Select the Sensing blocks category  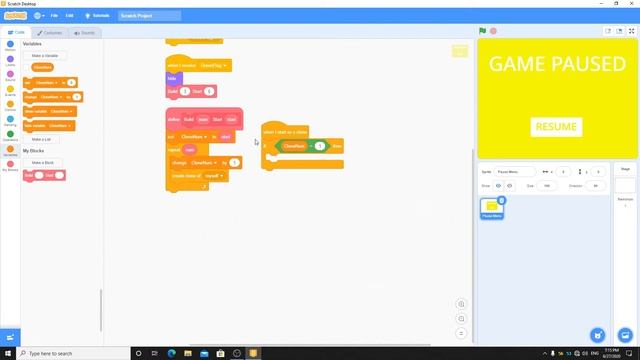tap(10, 121)
